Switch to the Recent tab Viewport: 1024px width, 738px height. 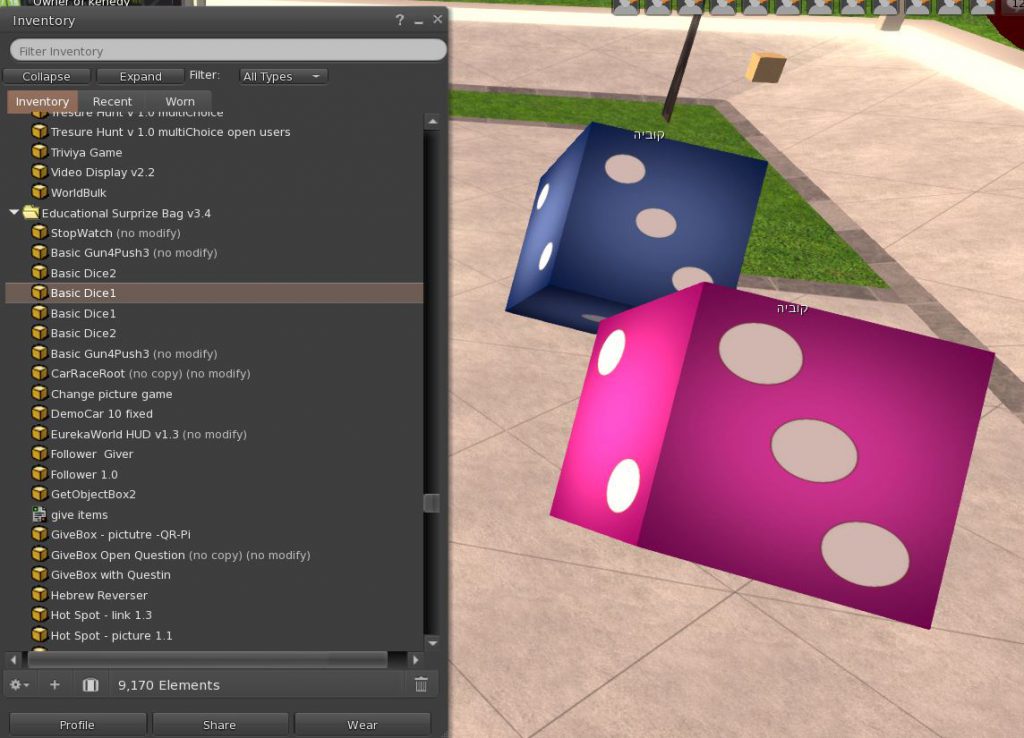coord(112,101)
